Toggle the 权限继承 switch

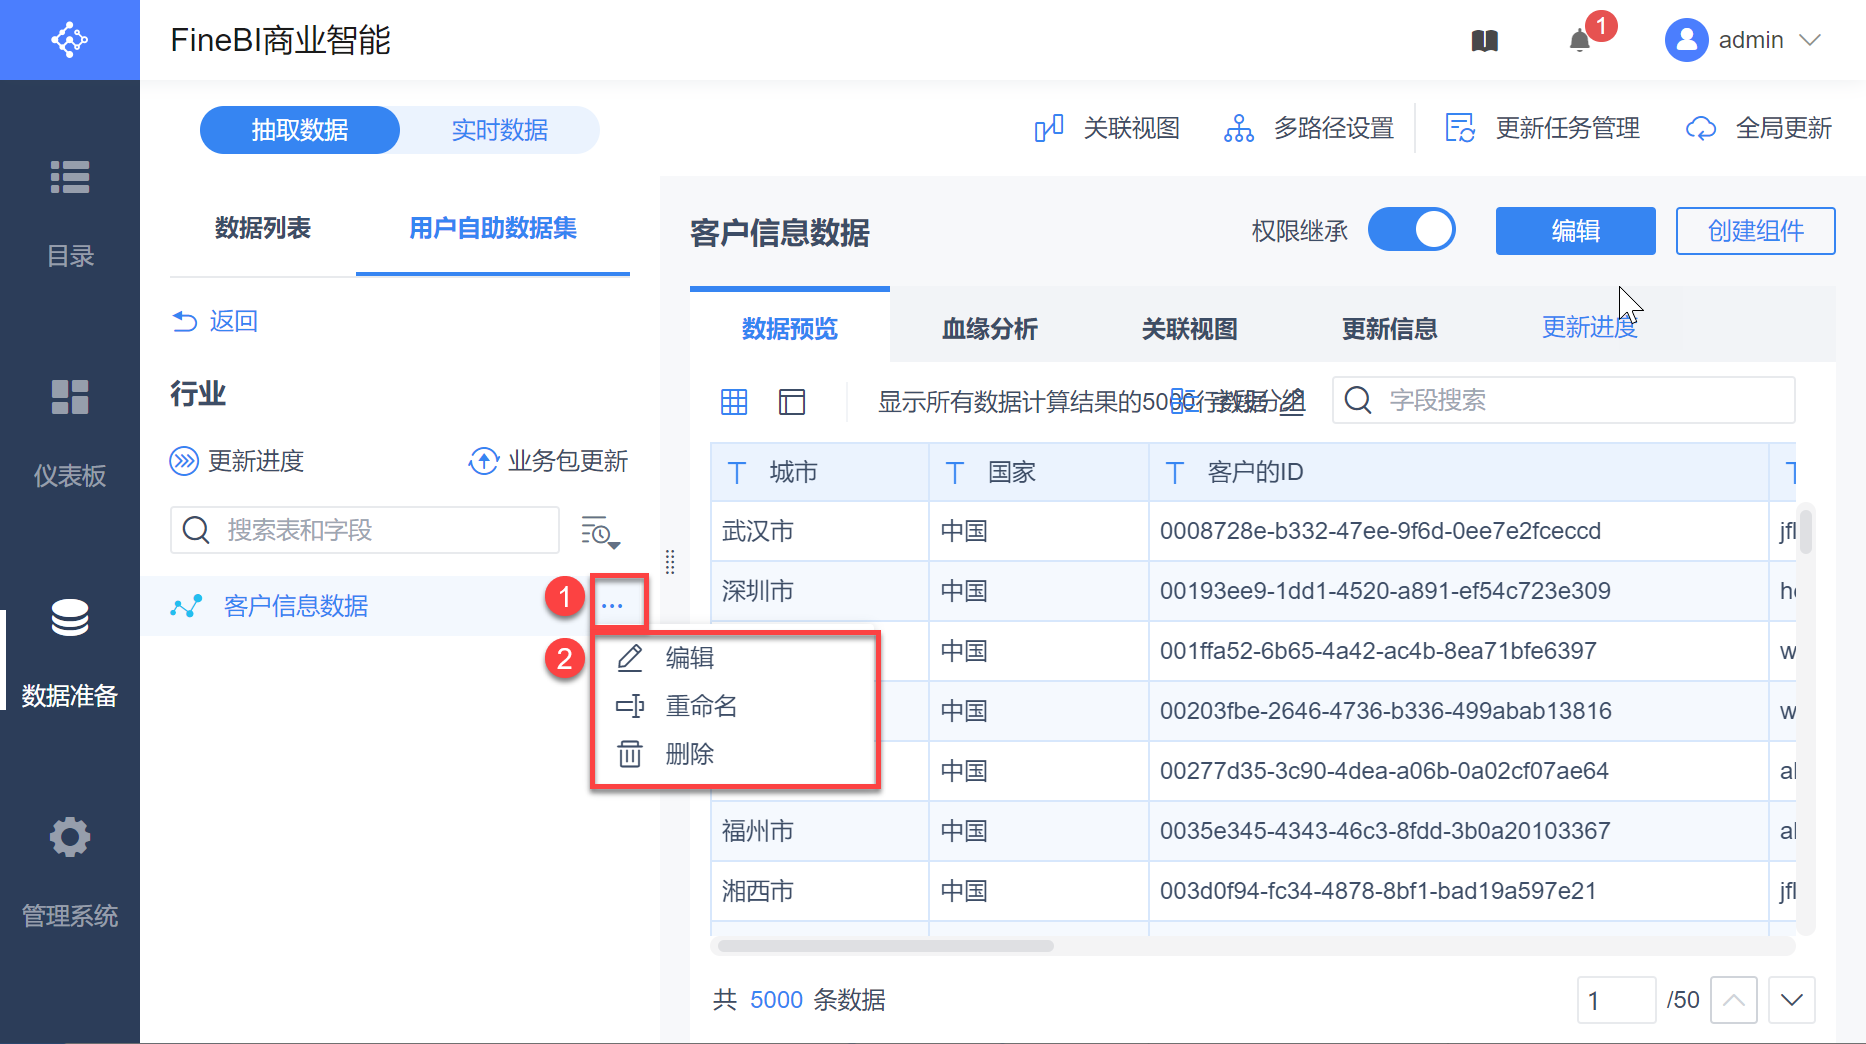pos(1412,230)
